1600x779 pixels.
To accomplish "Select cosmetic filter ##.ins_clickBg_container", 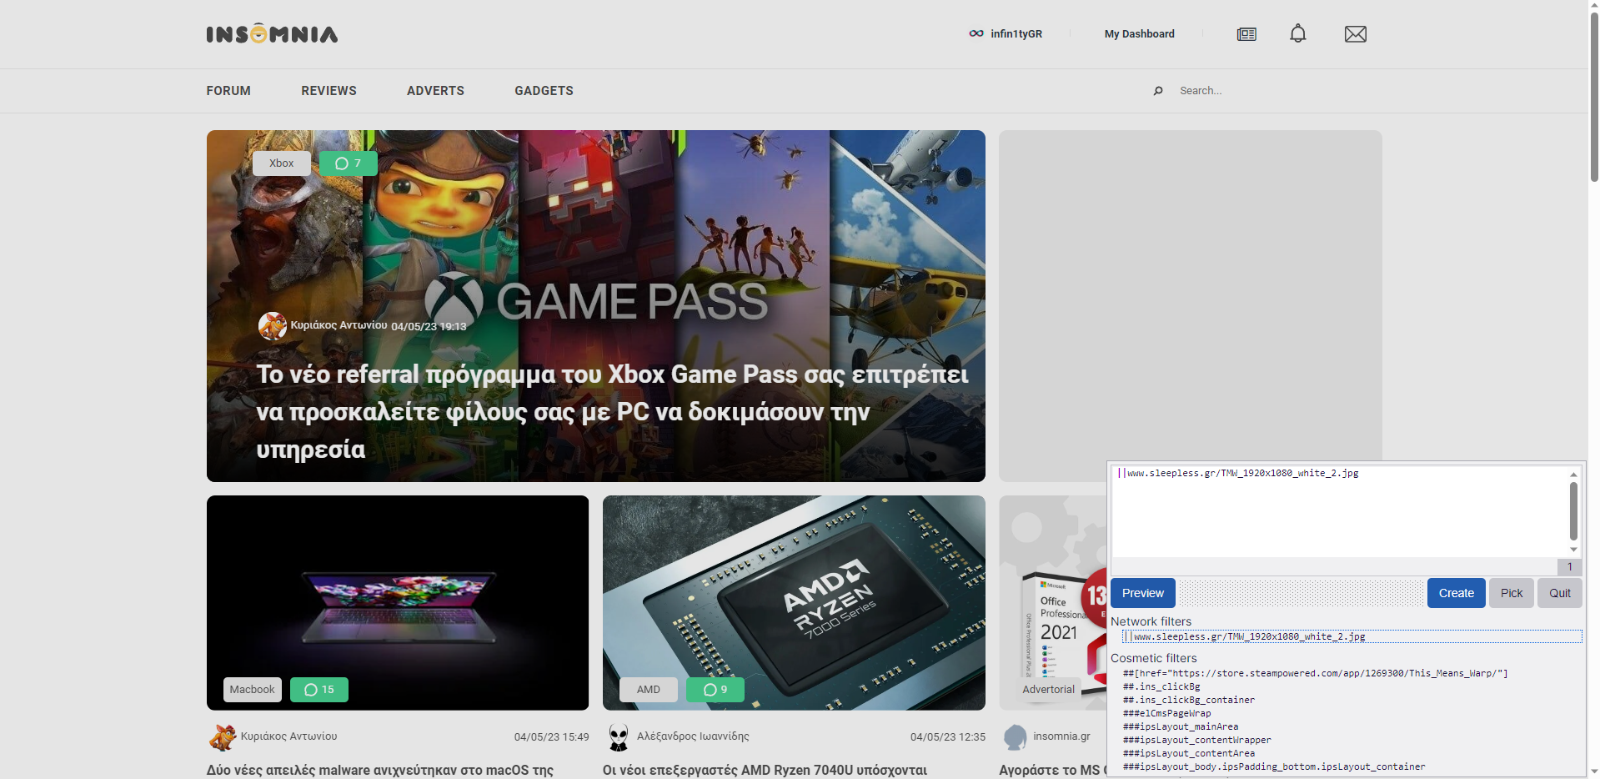I will tap(1188, 700).
